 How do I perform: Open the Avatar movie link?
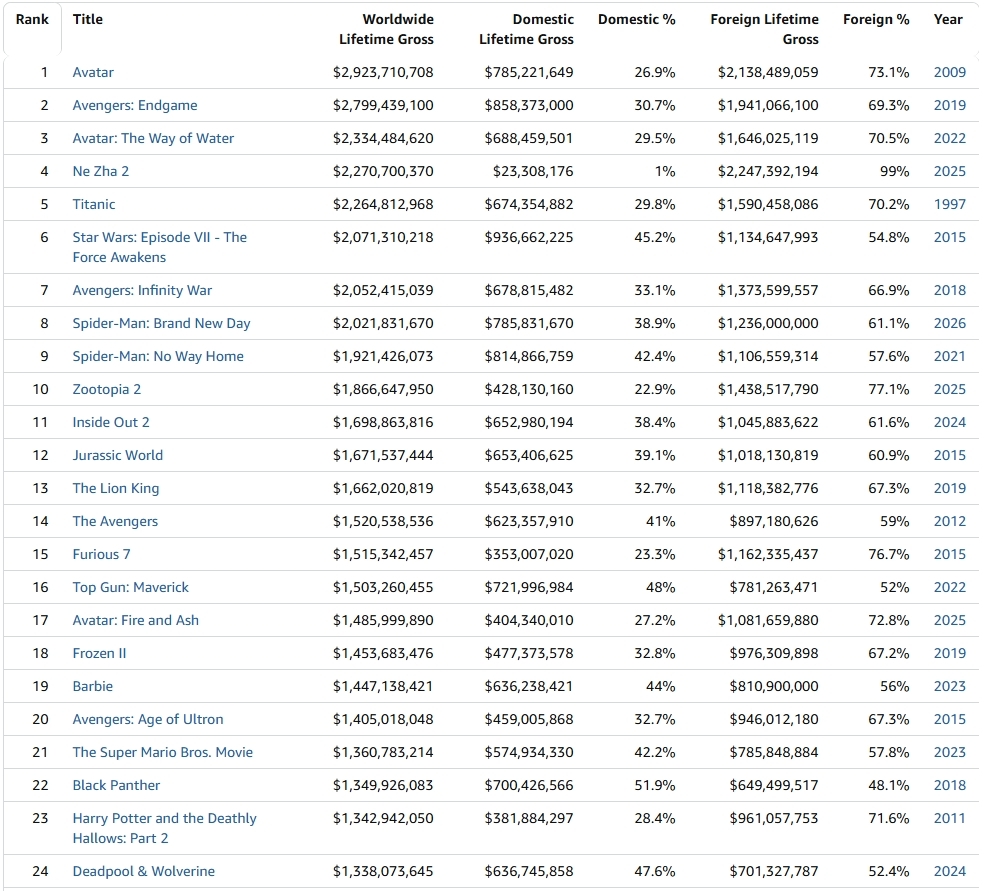tap(93, 73)
